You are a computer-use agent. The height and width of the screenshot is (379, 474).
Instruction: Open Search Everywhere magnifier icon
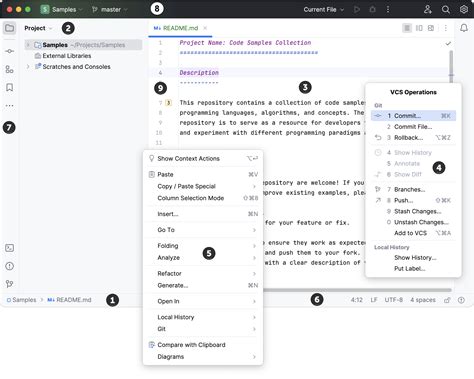click(446, 9)
